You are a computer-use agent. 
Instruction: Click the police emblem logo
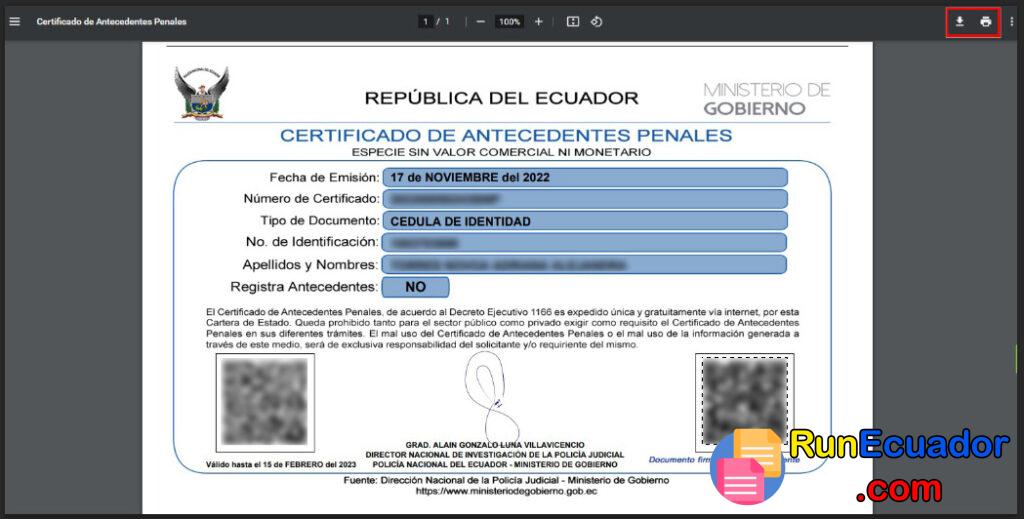[201, 93]
